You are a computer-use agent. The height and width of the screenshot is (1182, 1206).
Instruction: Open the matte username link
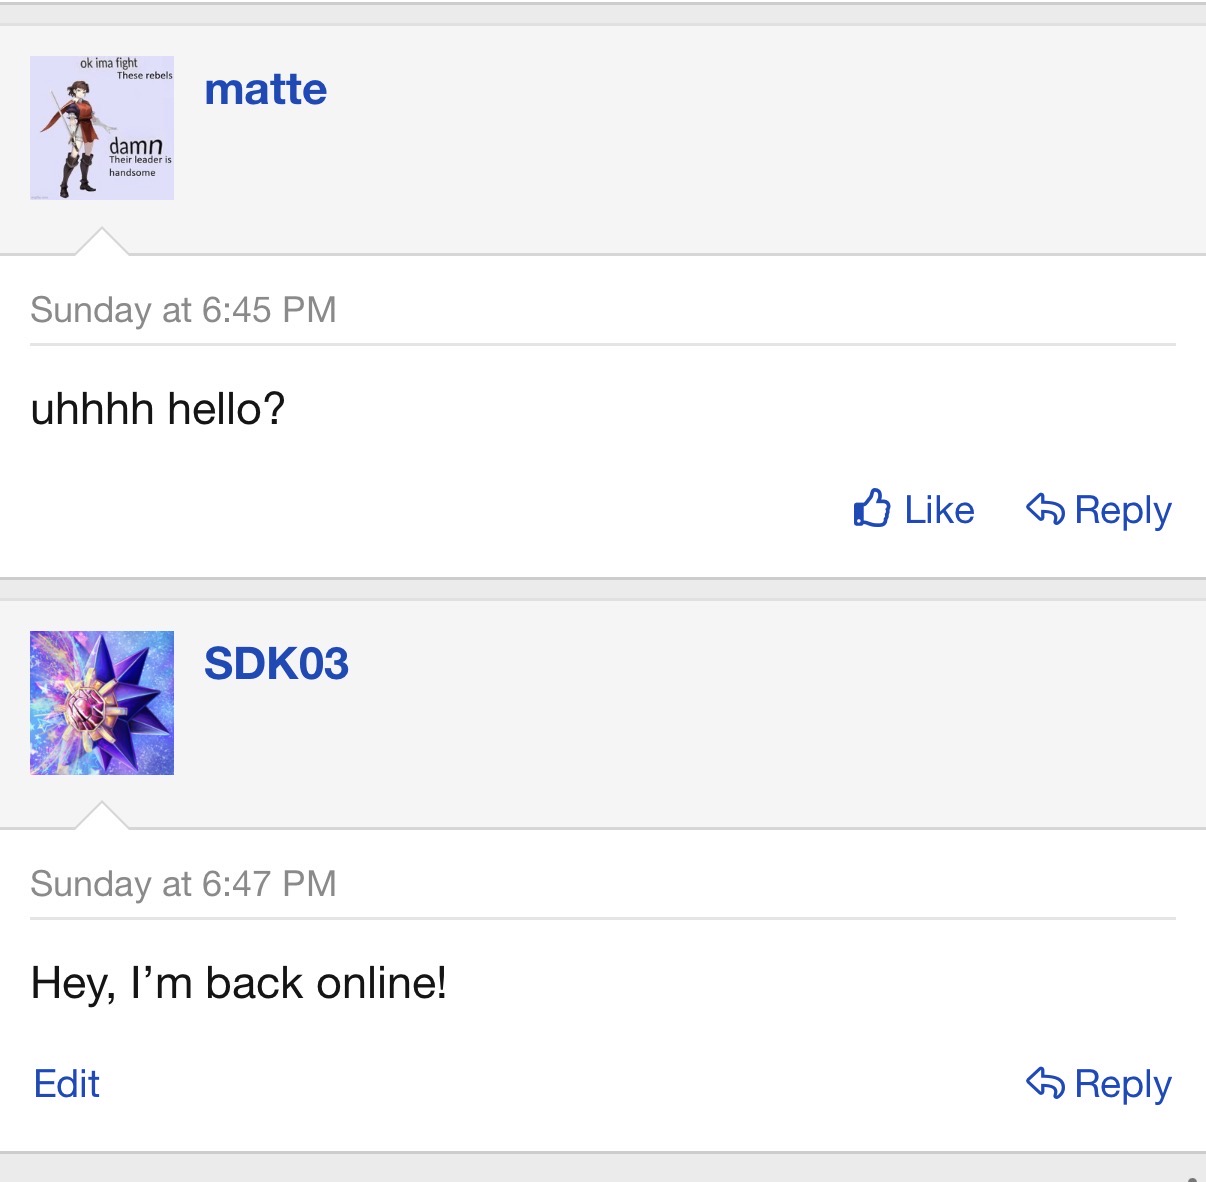[x=265, y=90]
